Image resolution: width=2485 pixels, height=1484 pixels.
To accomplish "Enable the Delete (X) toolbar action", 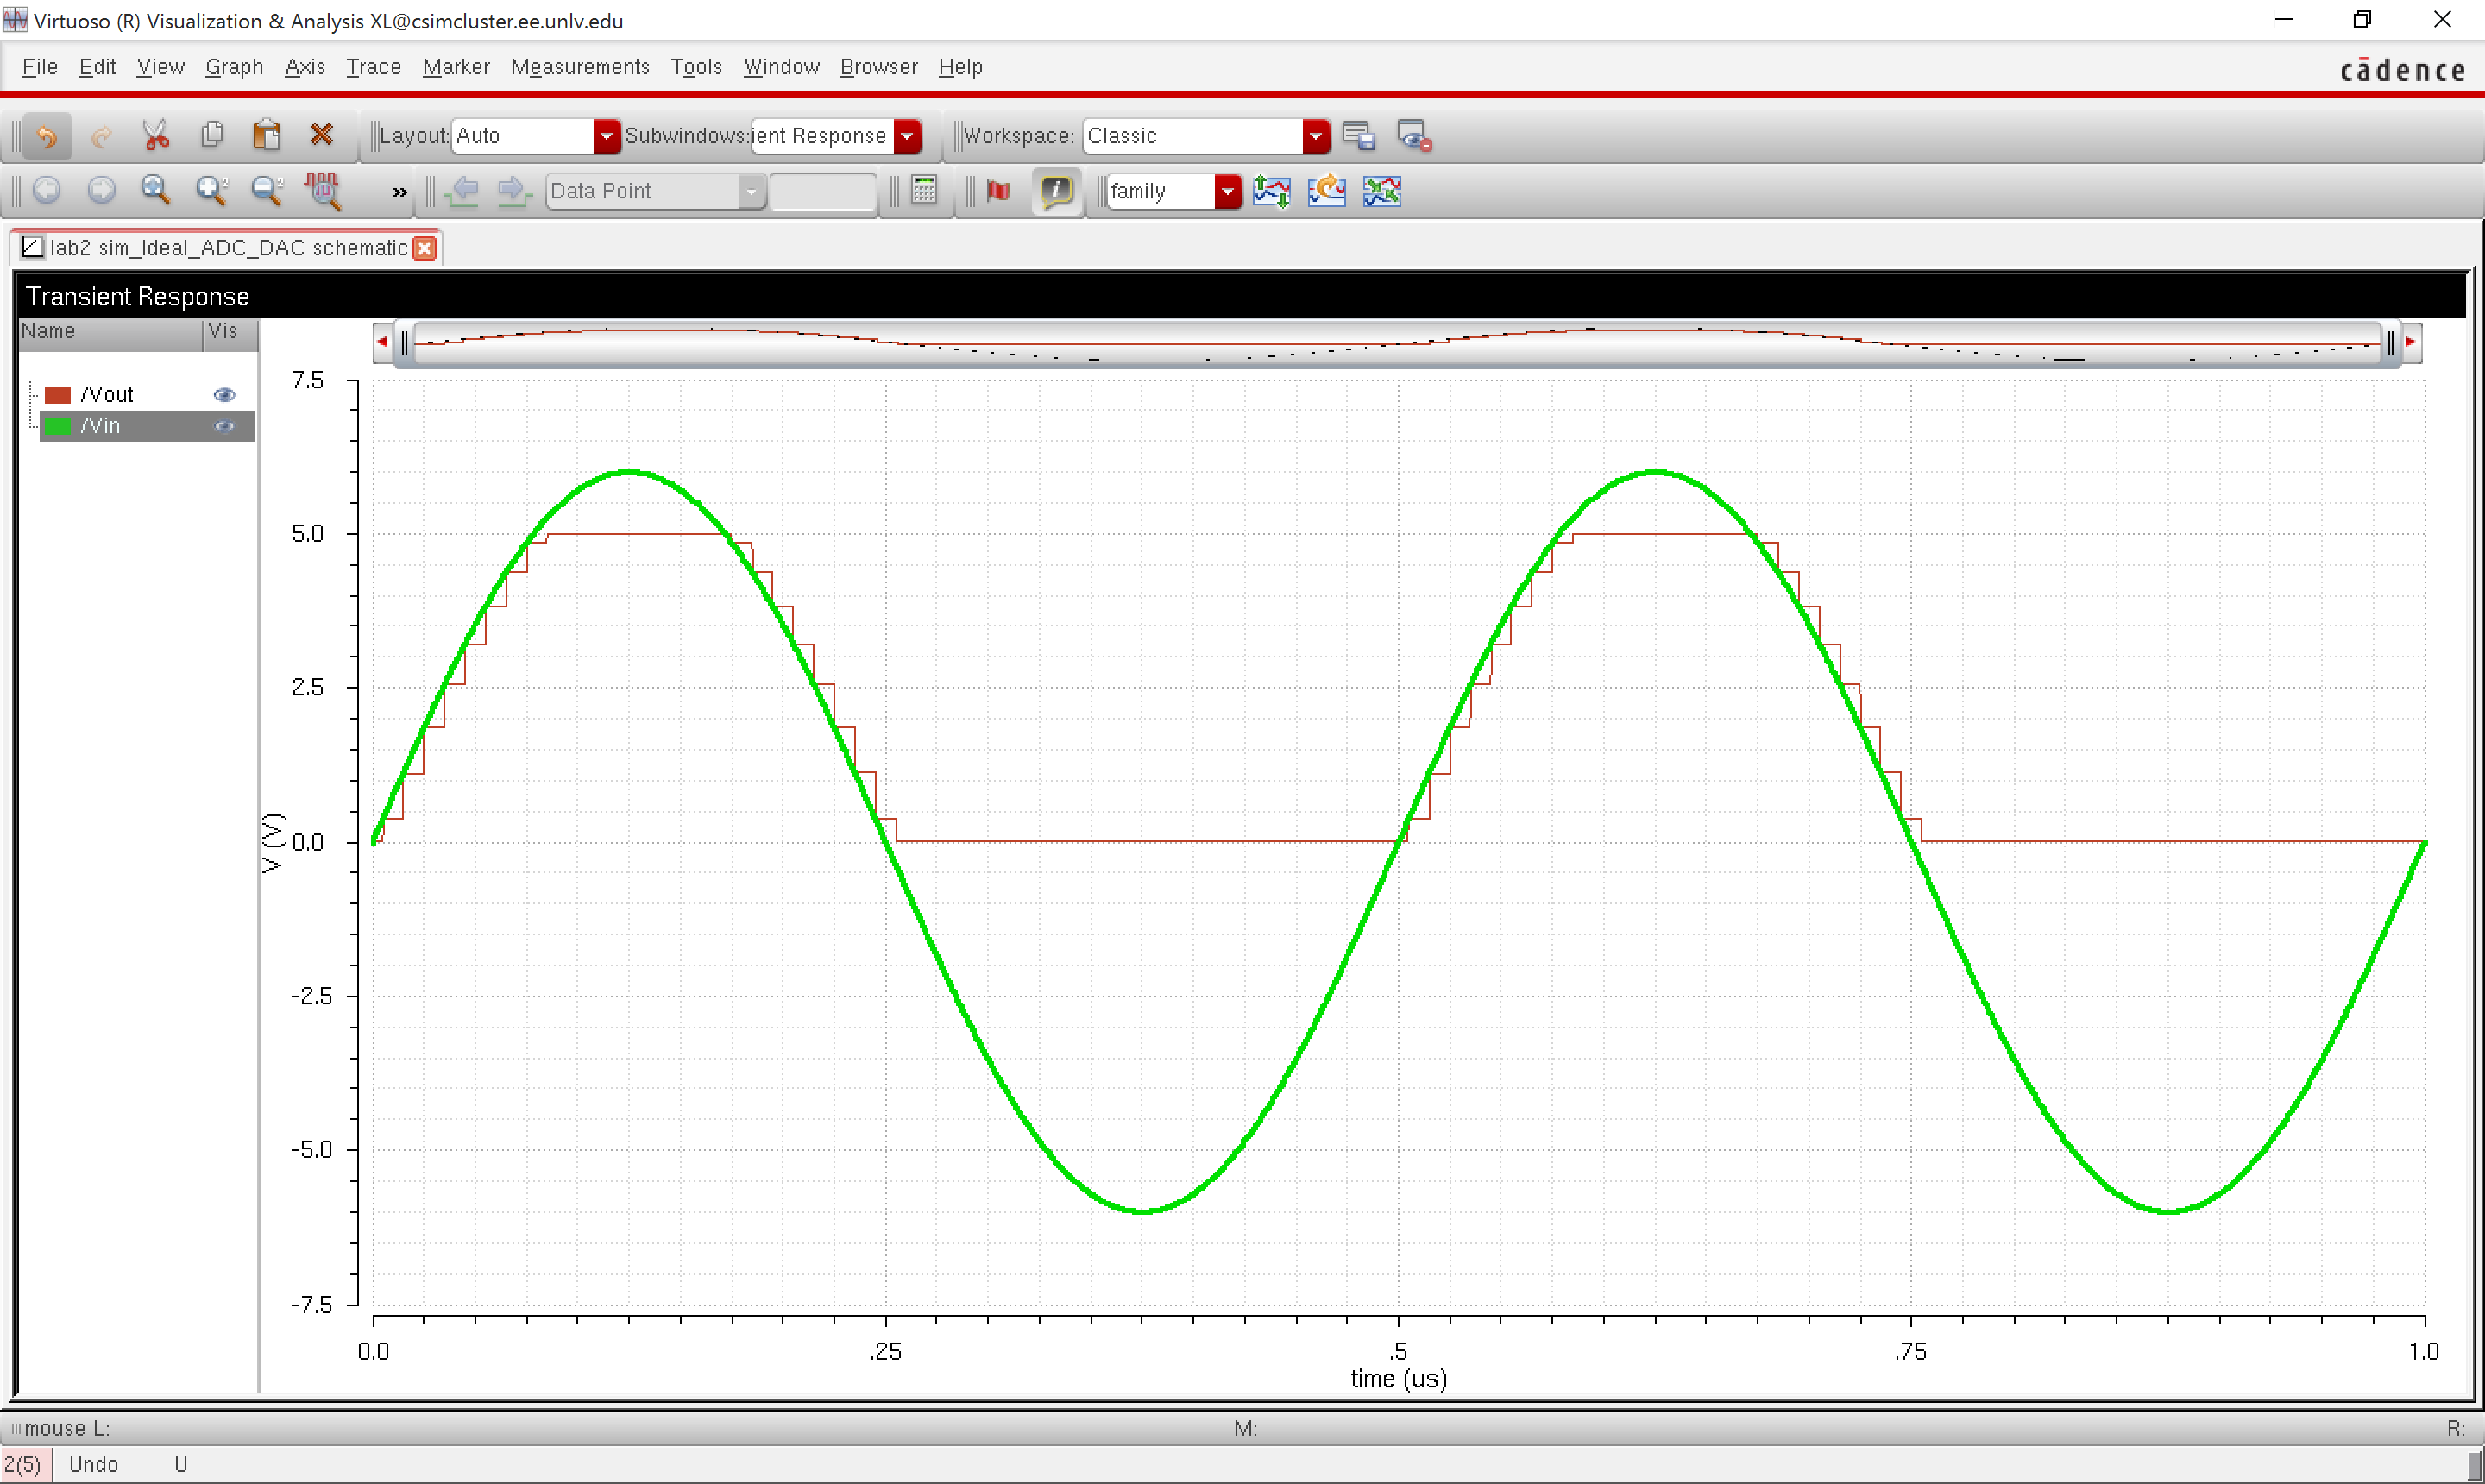I will (320, 134).
